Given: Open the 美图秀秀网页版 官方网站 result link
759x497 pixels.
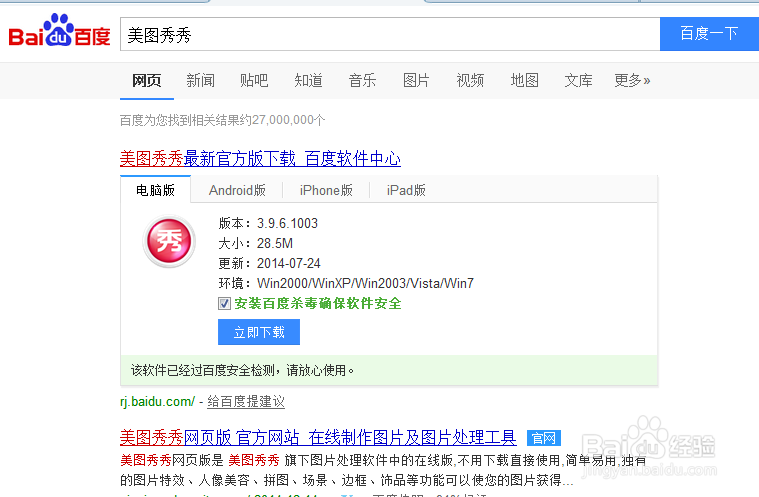Looking at the screenshot, I should [x=318, y=437].
